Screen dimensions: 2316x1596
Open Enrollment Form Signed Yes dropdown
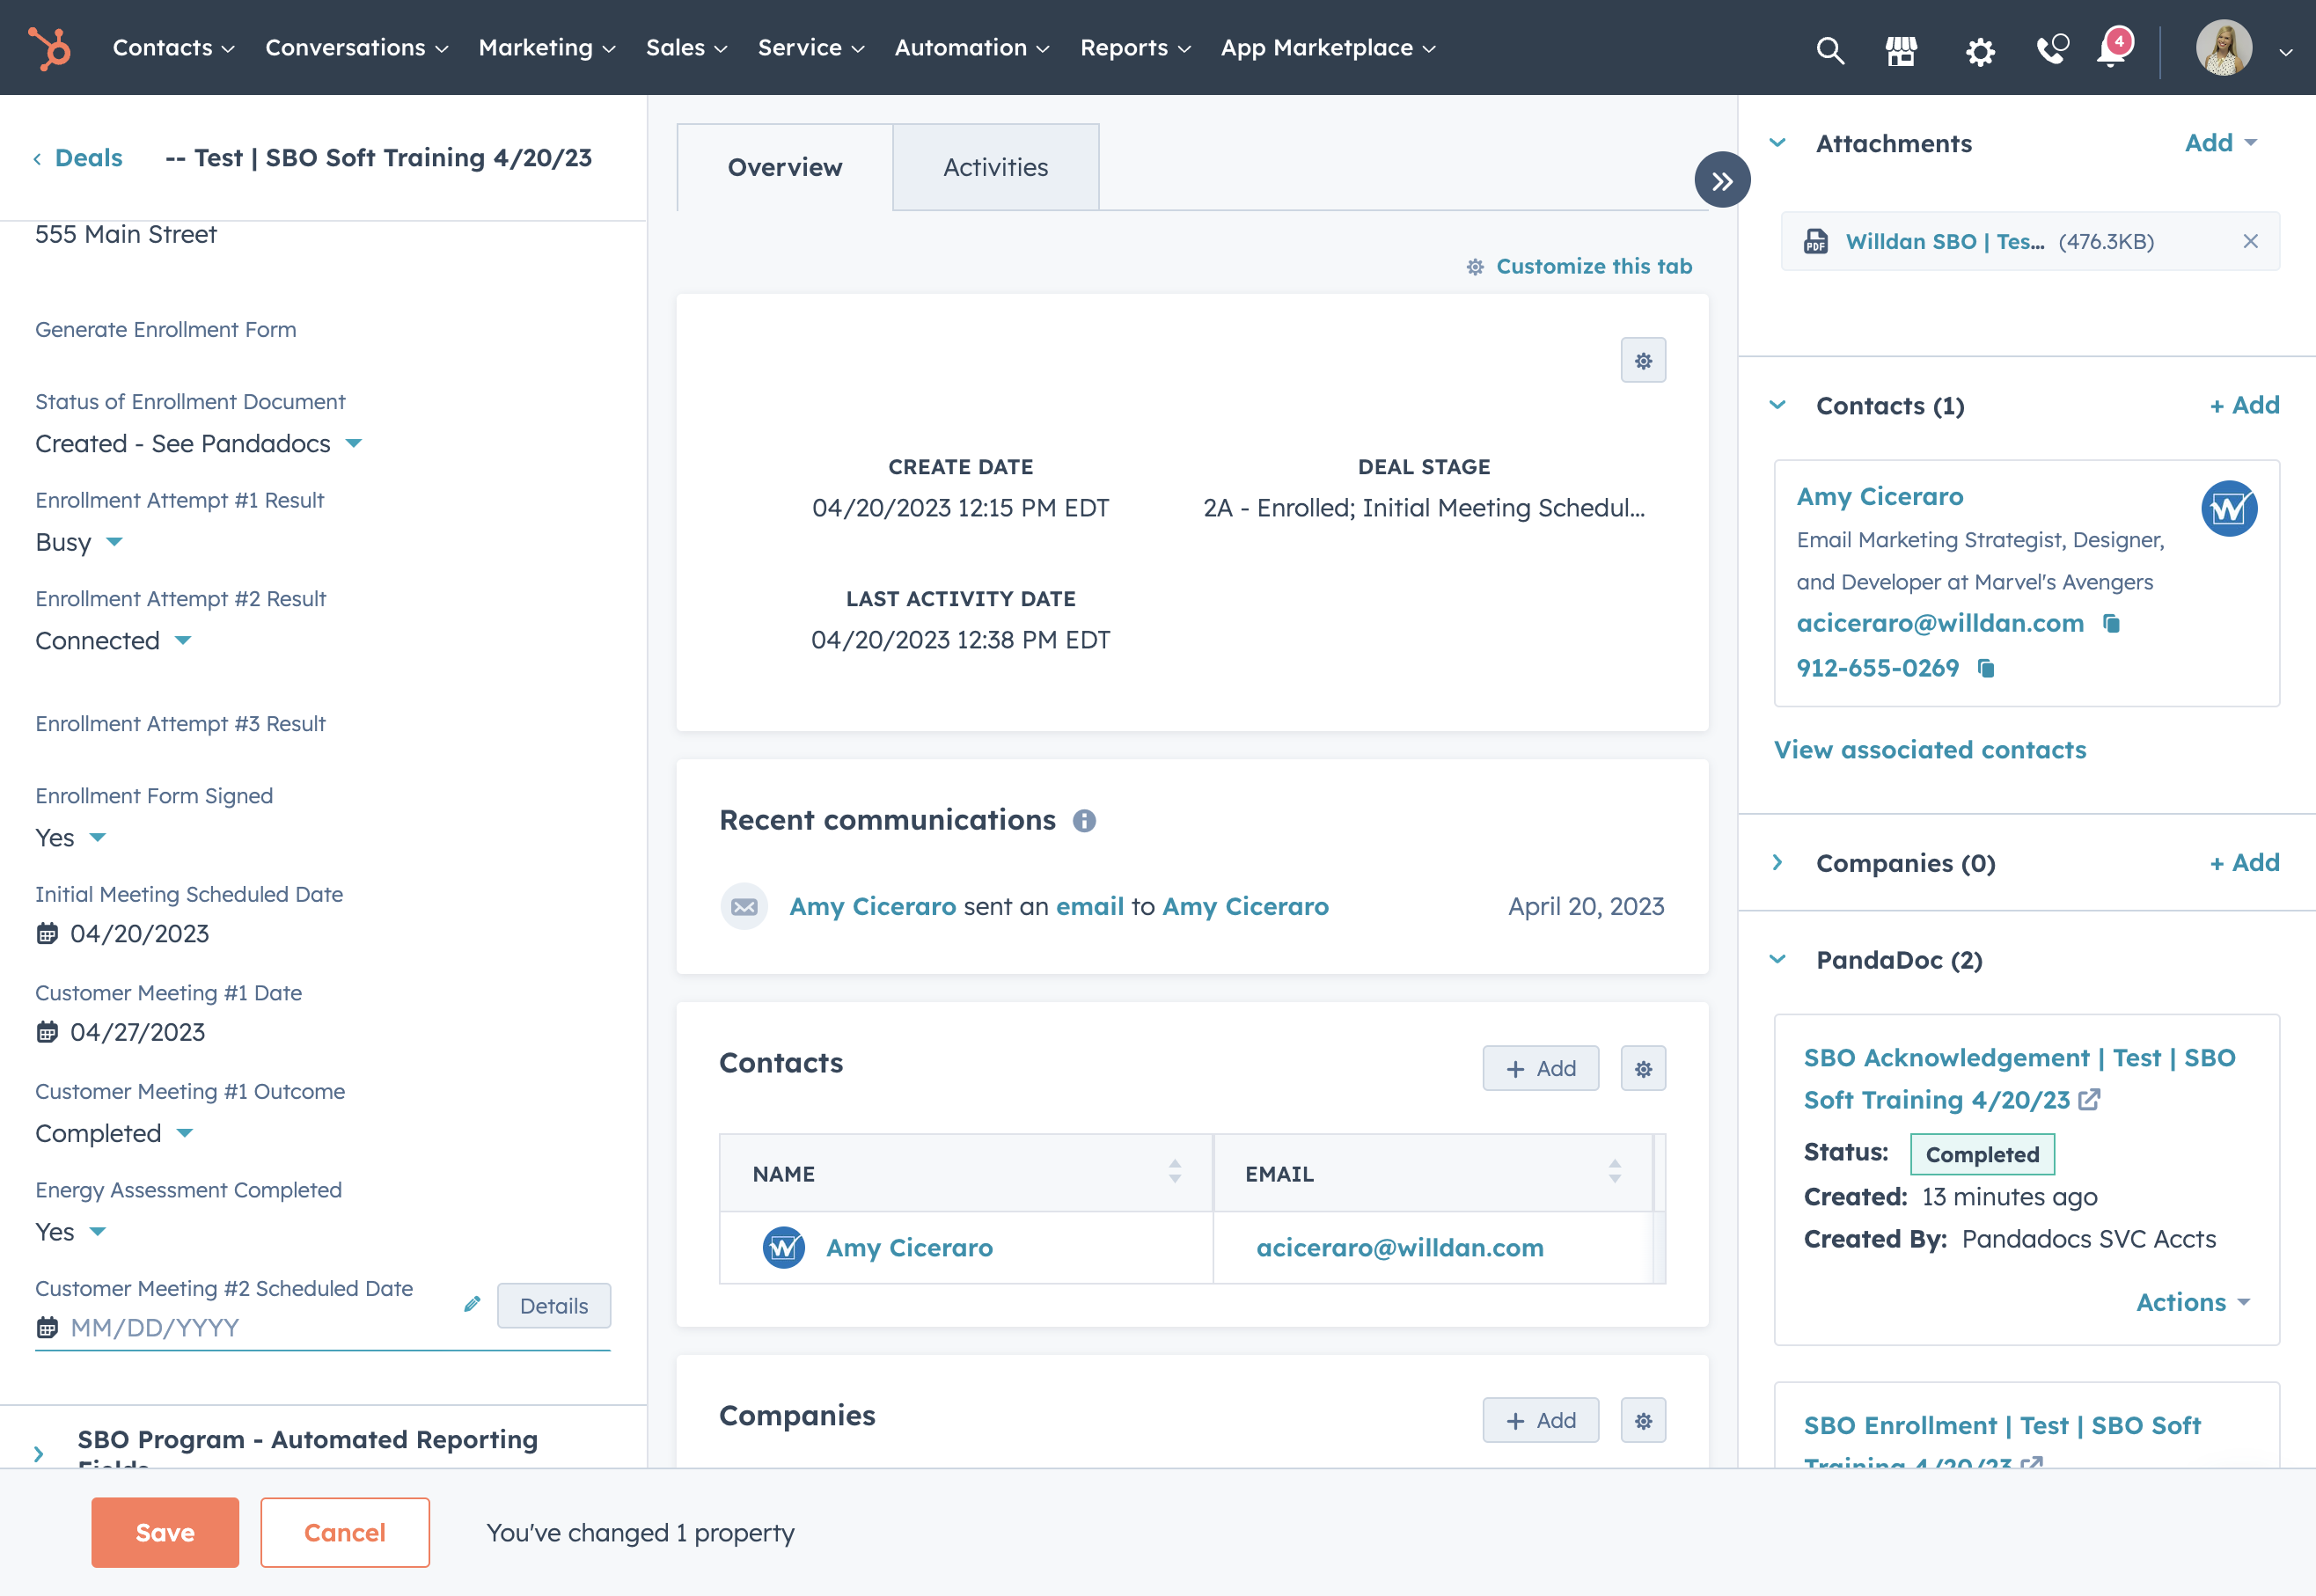(x=70, y=838)
